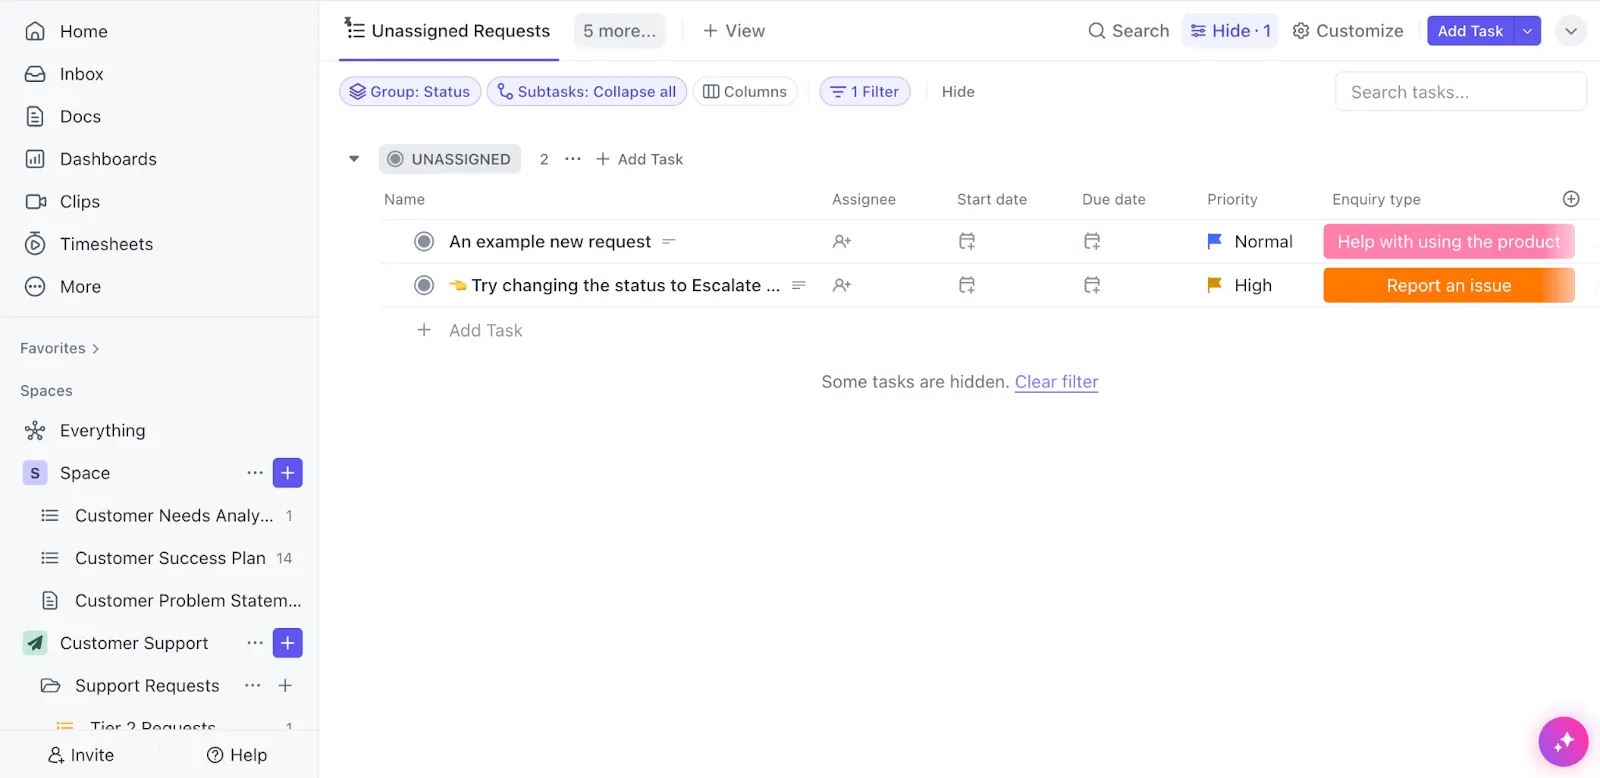
Task: Click the Space avatar 'S' icon
Action: coord(35,473)
